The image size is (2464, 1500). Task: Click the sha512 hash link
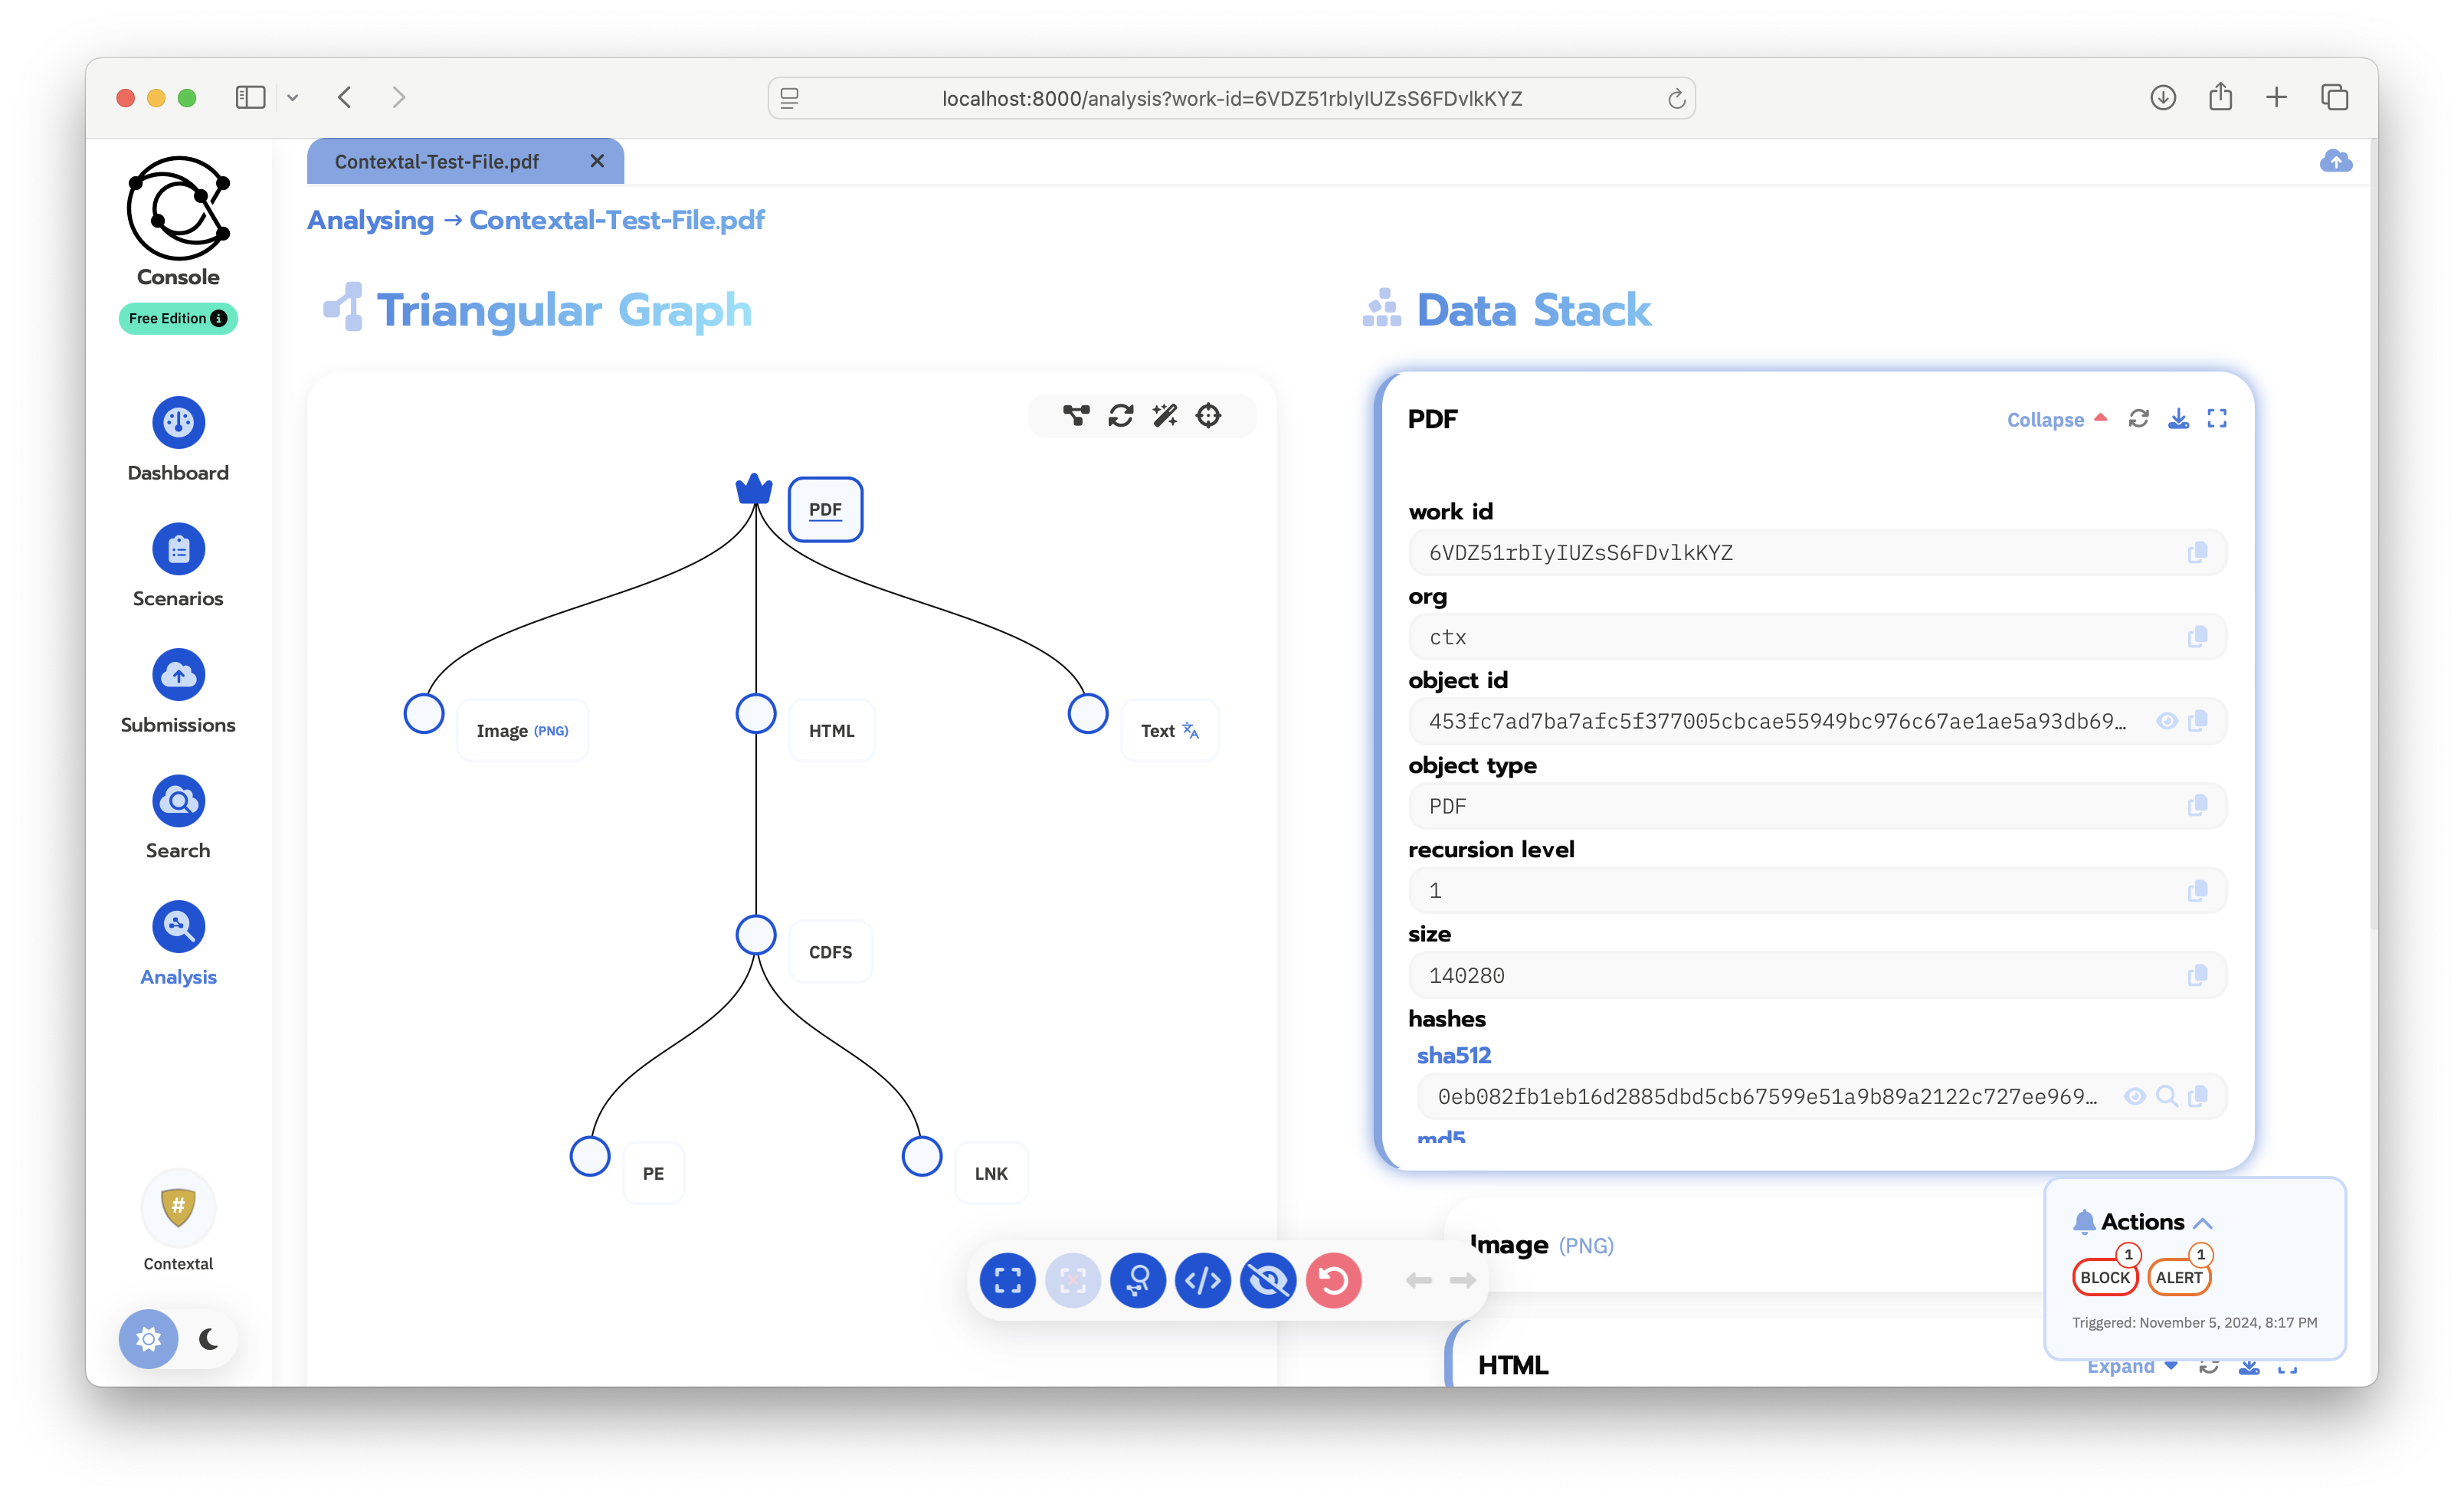coord(1453,1055)
